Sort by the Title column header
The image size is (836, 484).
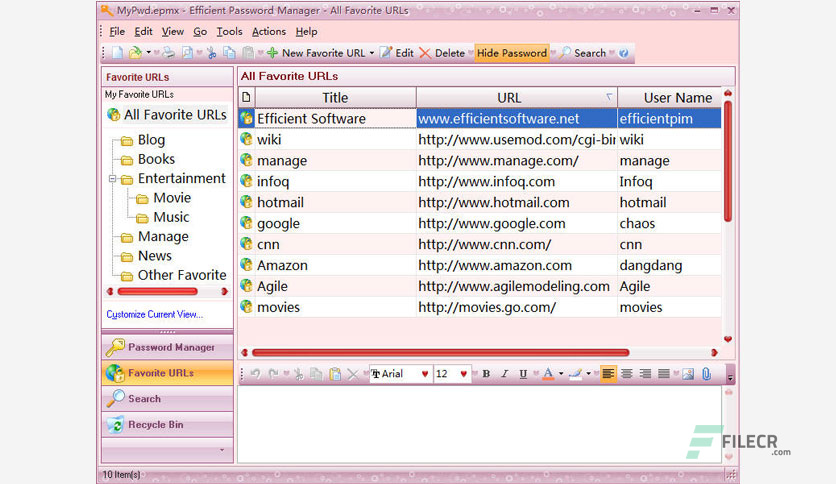coord(335,98)
